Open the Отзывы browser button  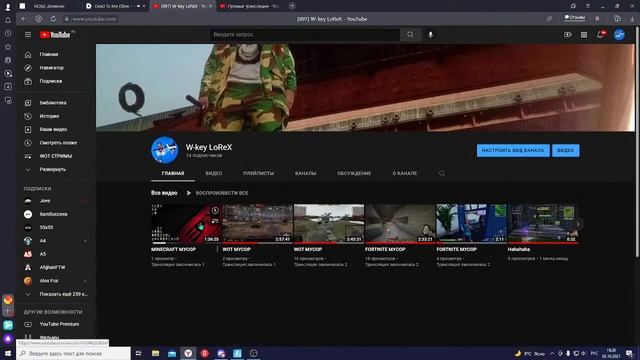tap(575, 18)
